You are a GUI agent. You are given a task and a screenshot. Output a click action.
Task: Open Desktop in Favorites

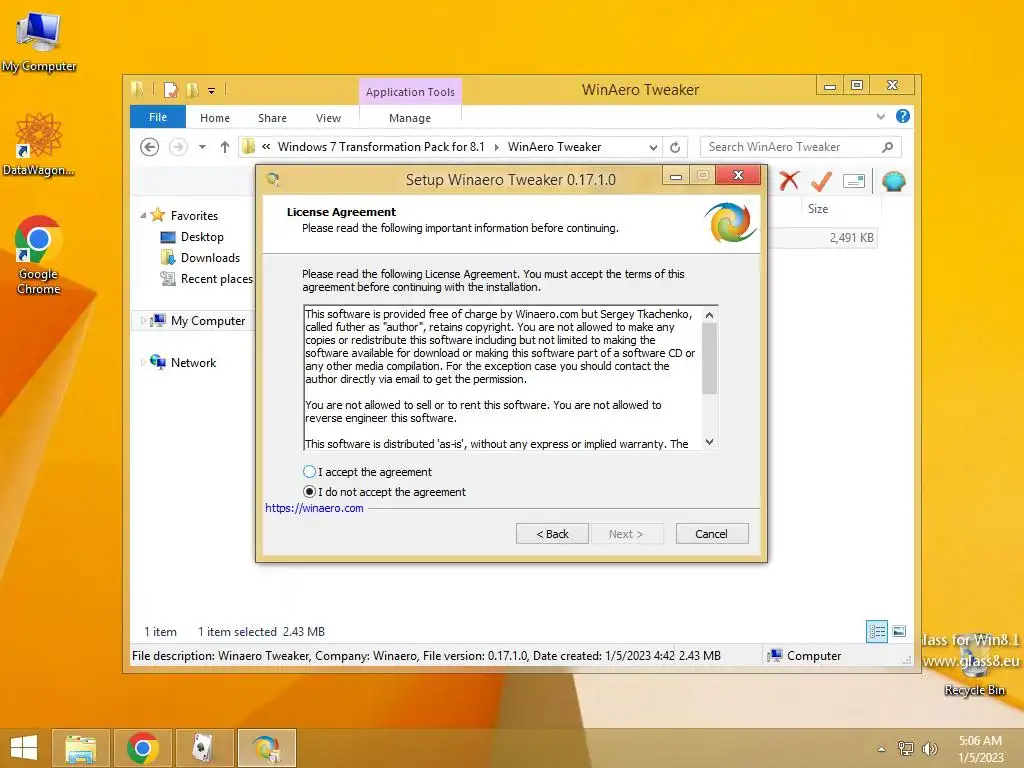tap(202, 237)
